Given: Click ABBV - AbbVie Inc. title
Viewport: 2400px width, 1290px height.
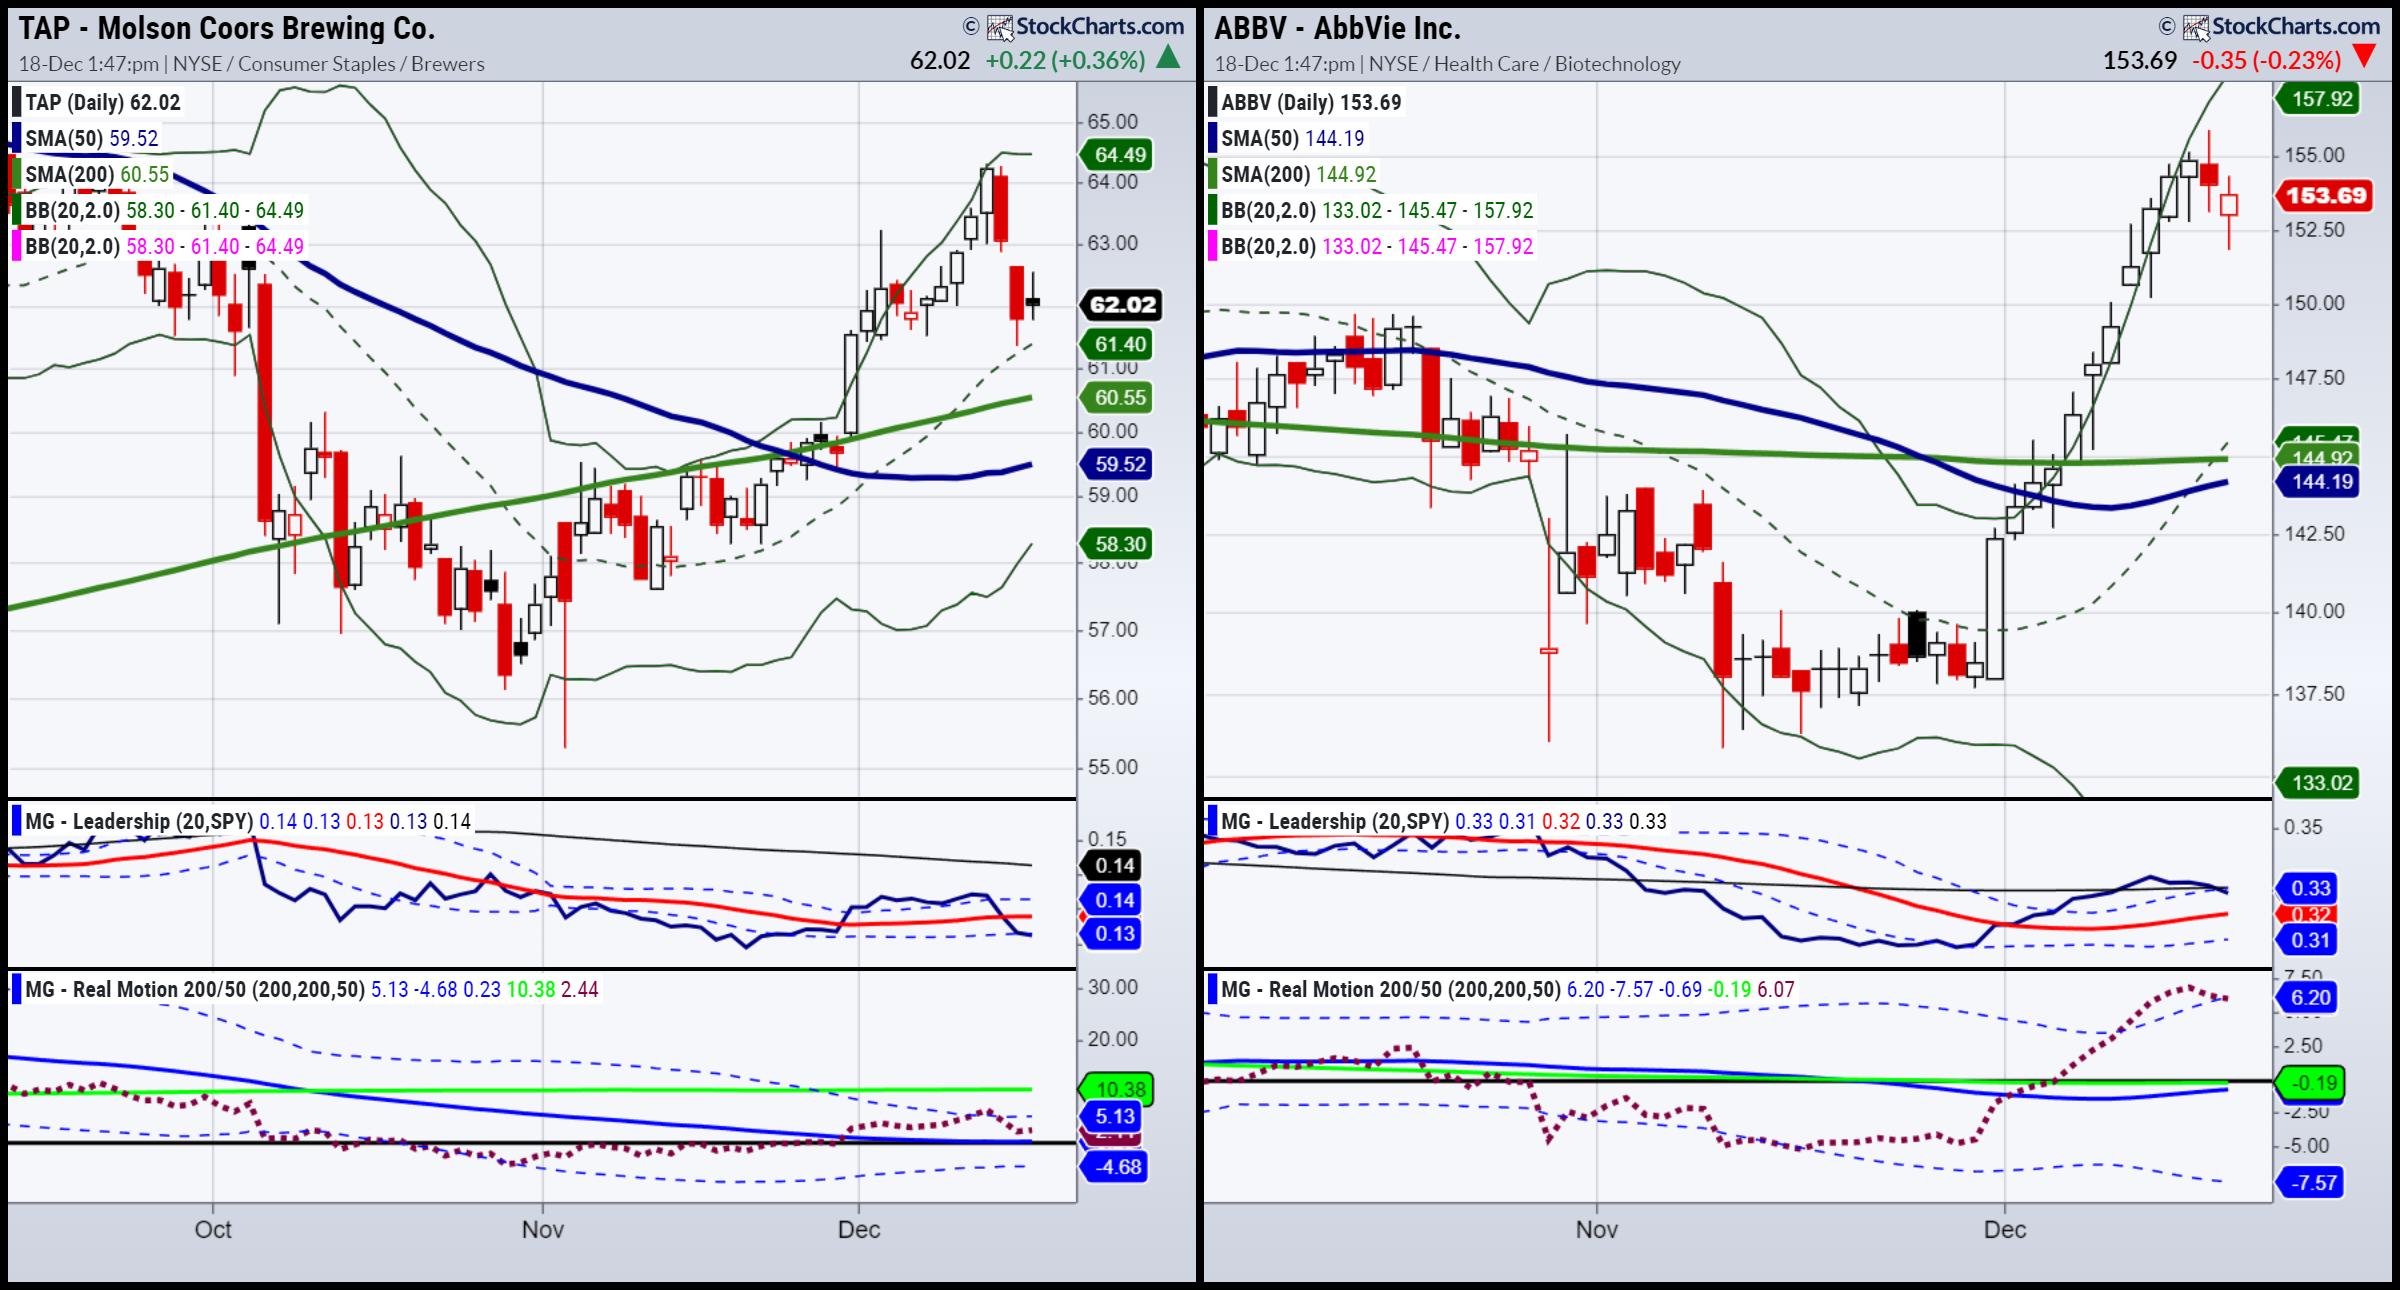Looking at the screenshot, I should (x=1337, y=28).
